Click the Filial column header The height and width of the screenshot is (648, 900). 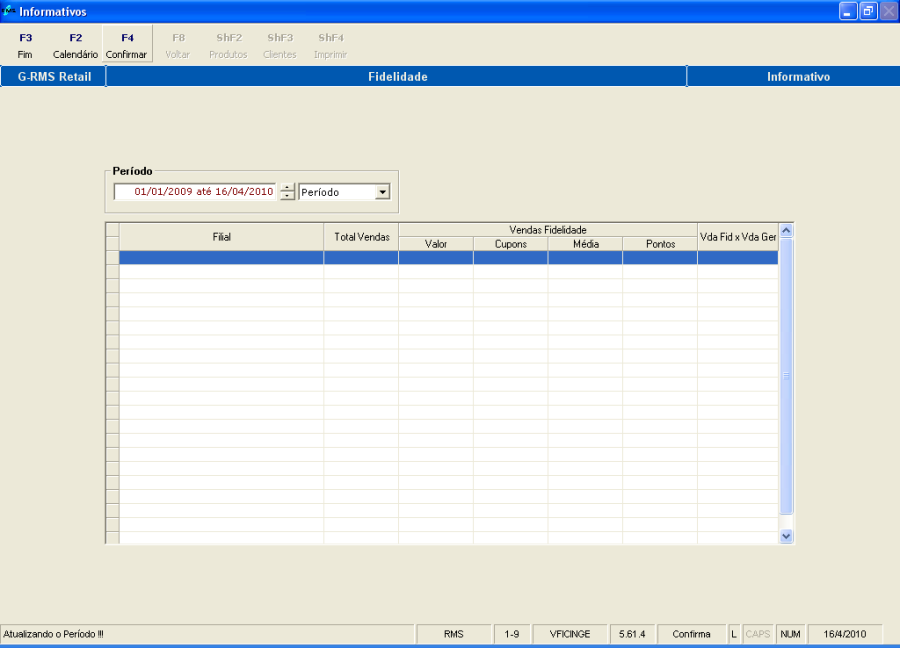point(222,237)
